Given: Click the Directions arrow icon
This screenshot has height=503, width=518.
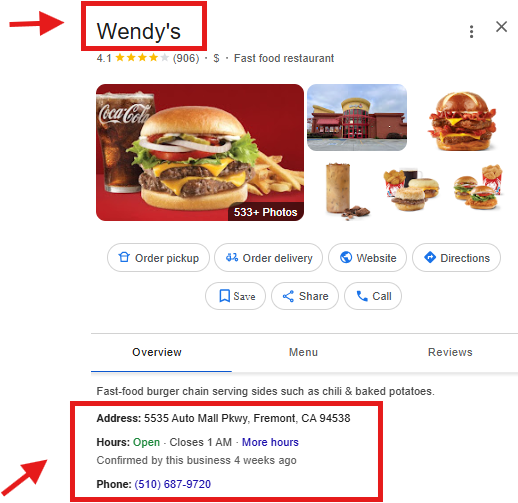Looking at the screenshot, I should [430, 257].
